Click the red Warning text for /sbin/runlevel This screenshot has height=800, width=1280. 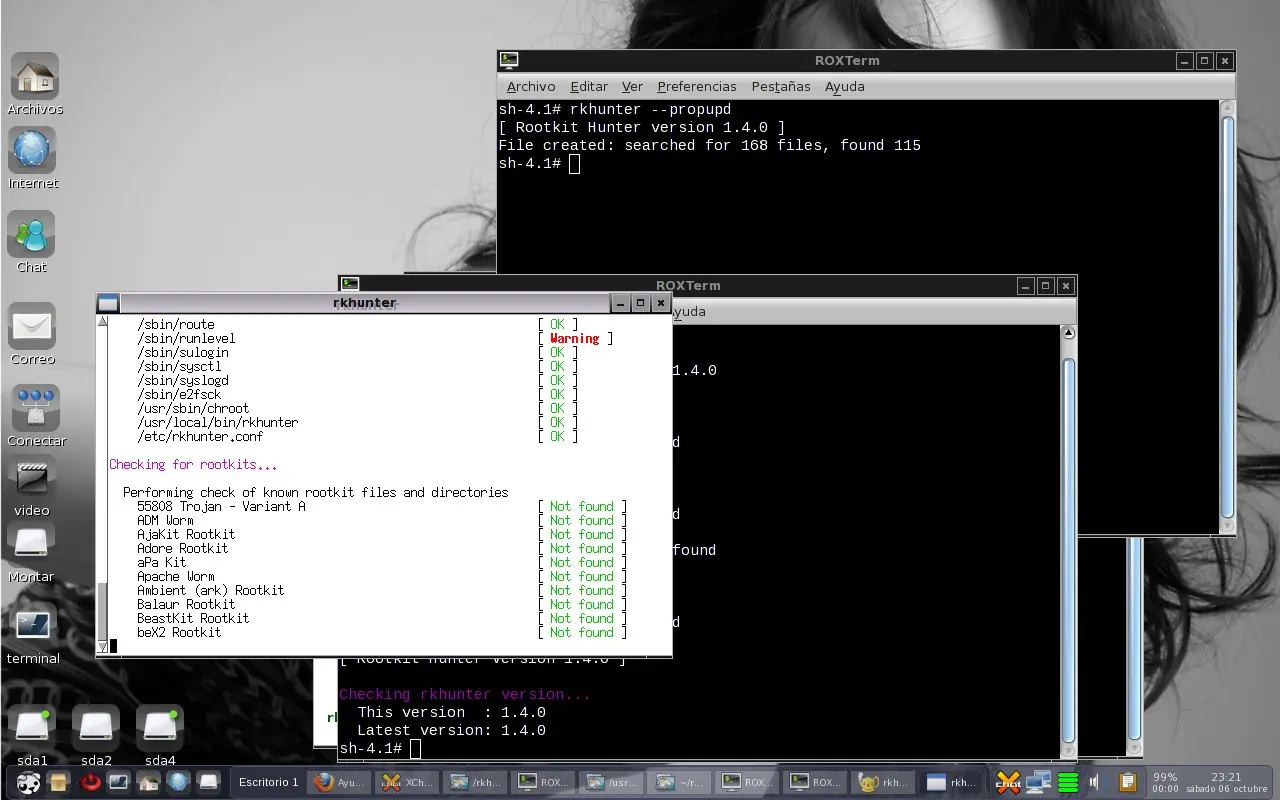[x=575, y=339]
